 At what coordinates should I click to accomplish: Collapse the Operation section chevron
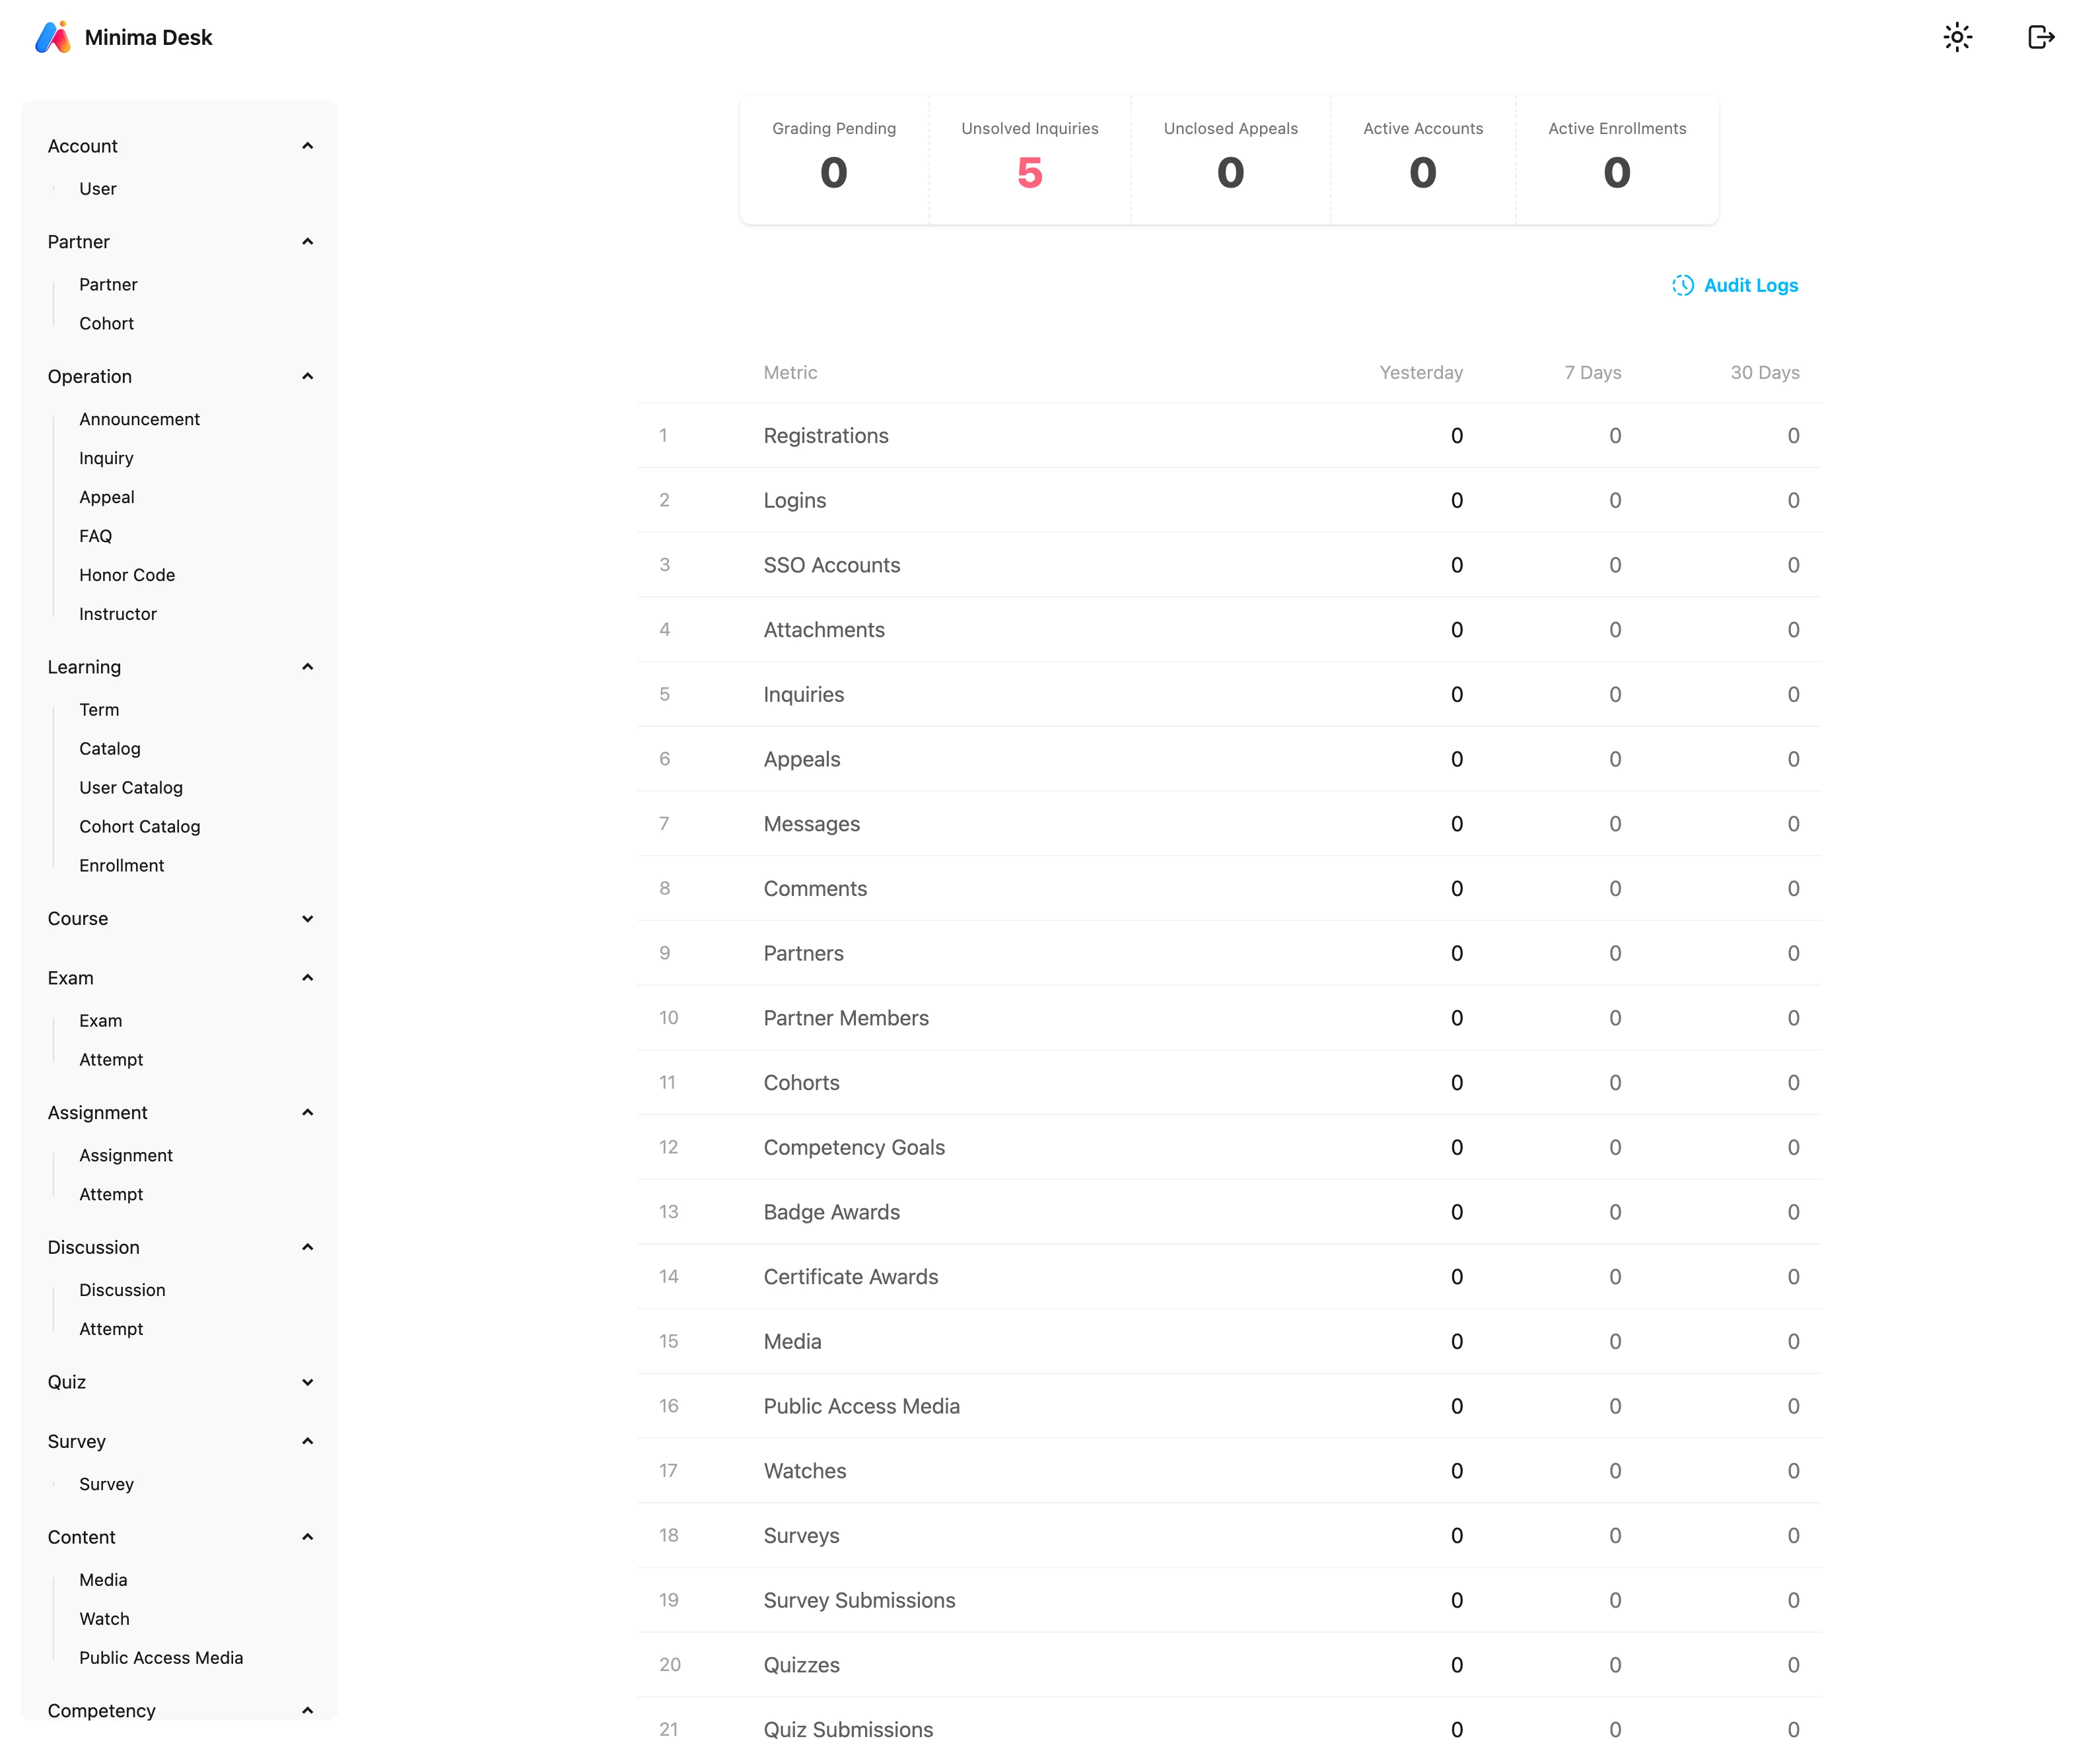307,376
